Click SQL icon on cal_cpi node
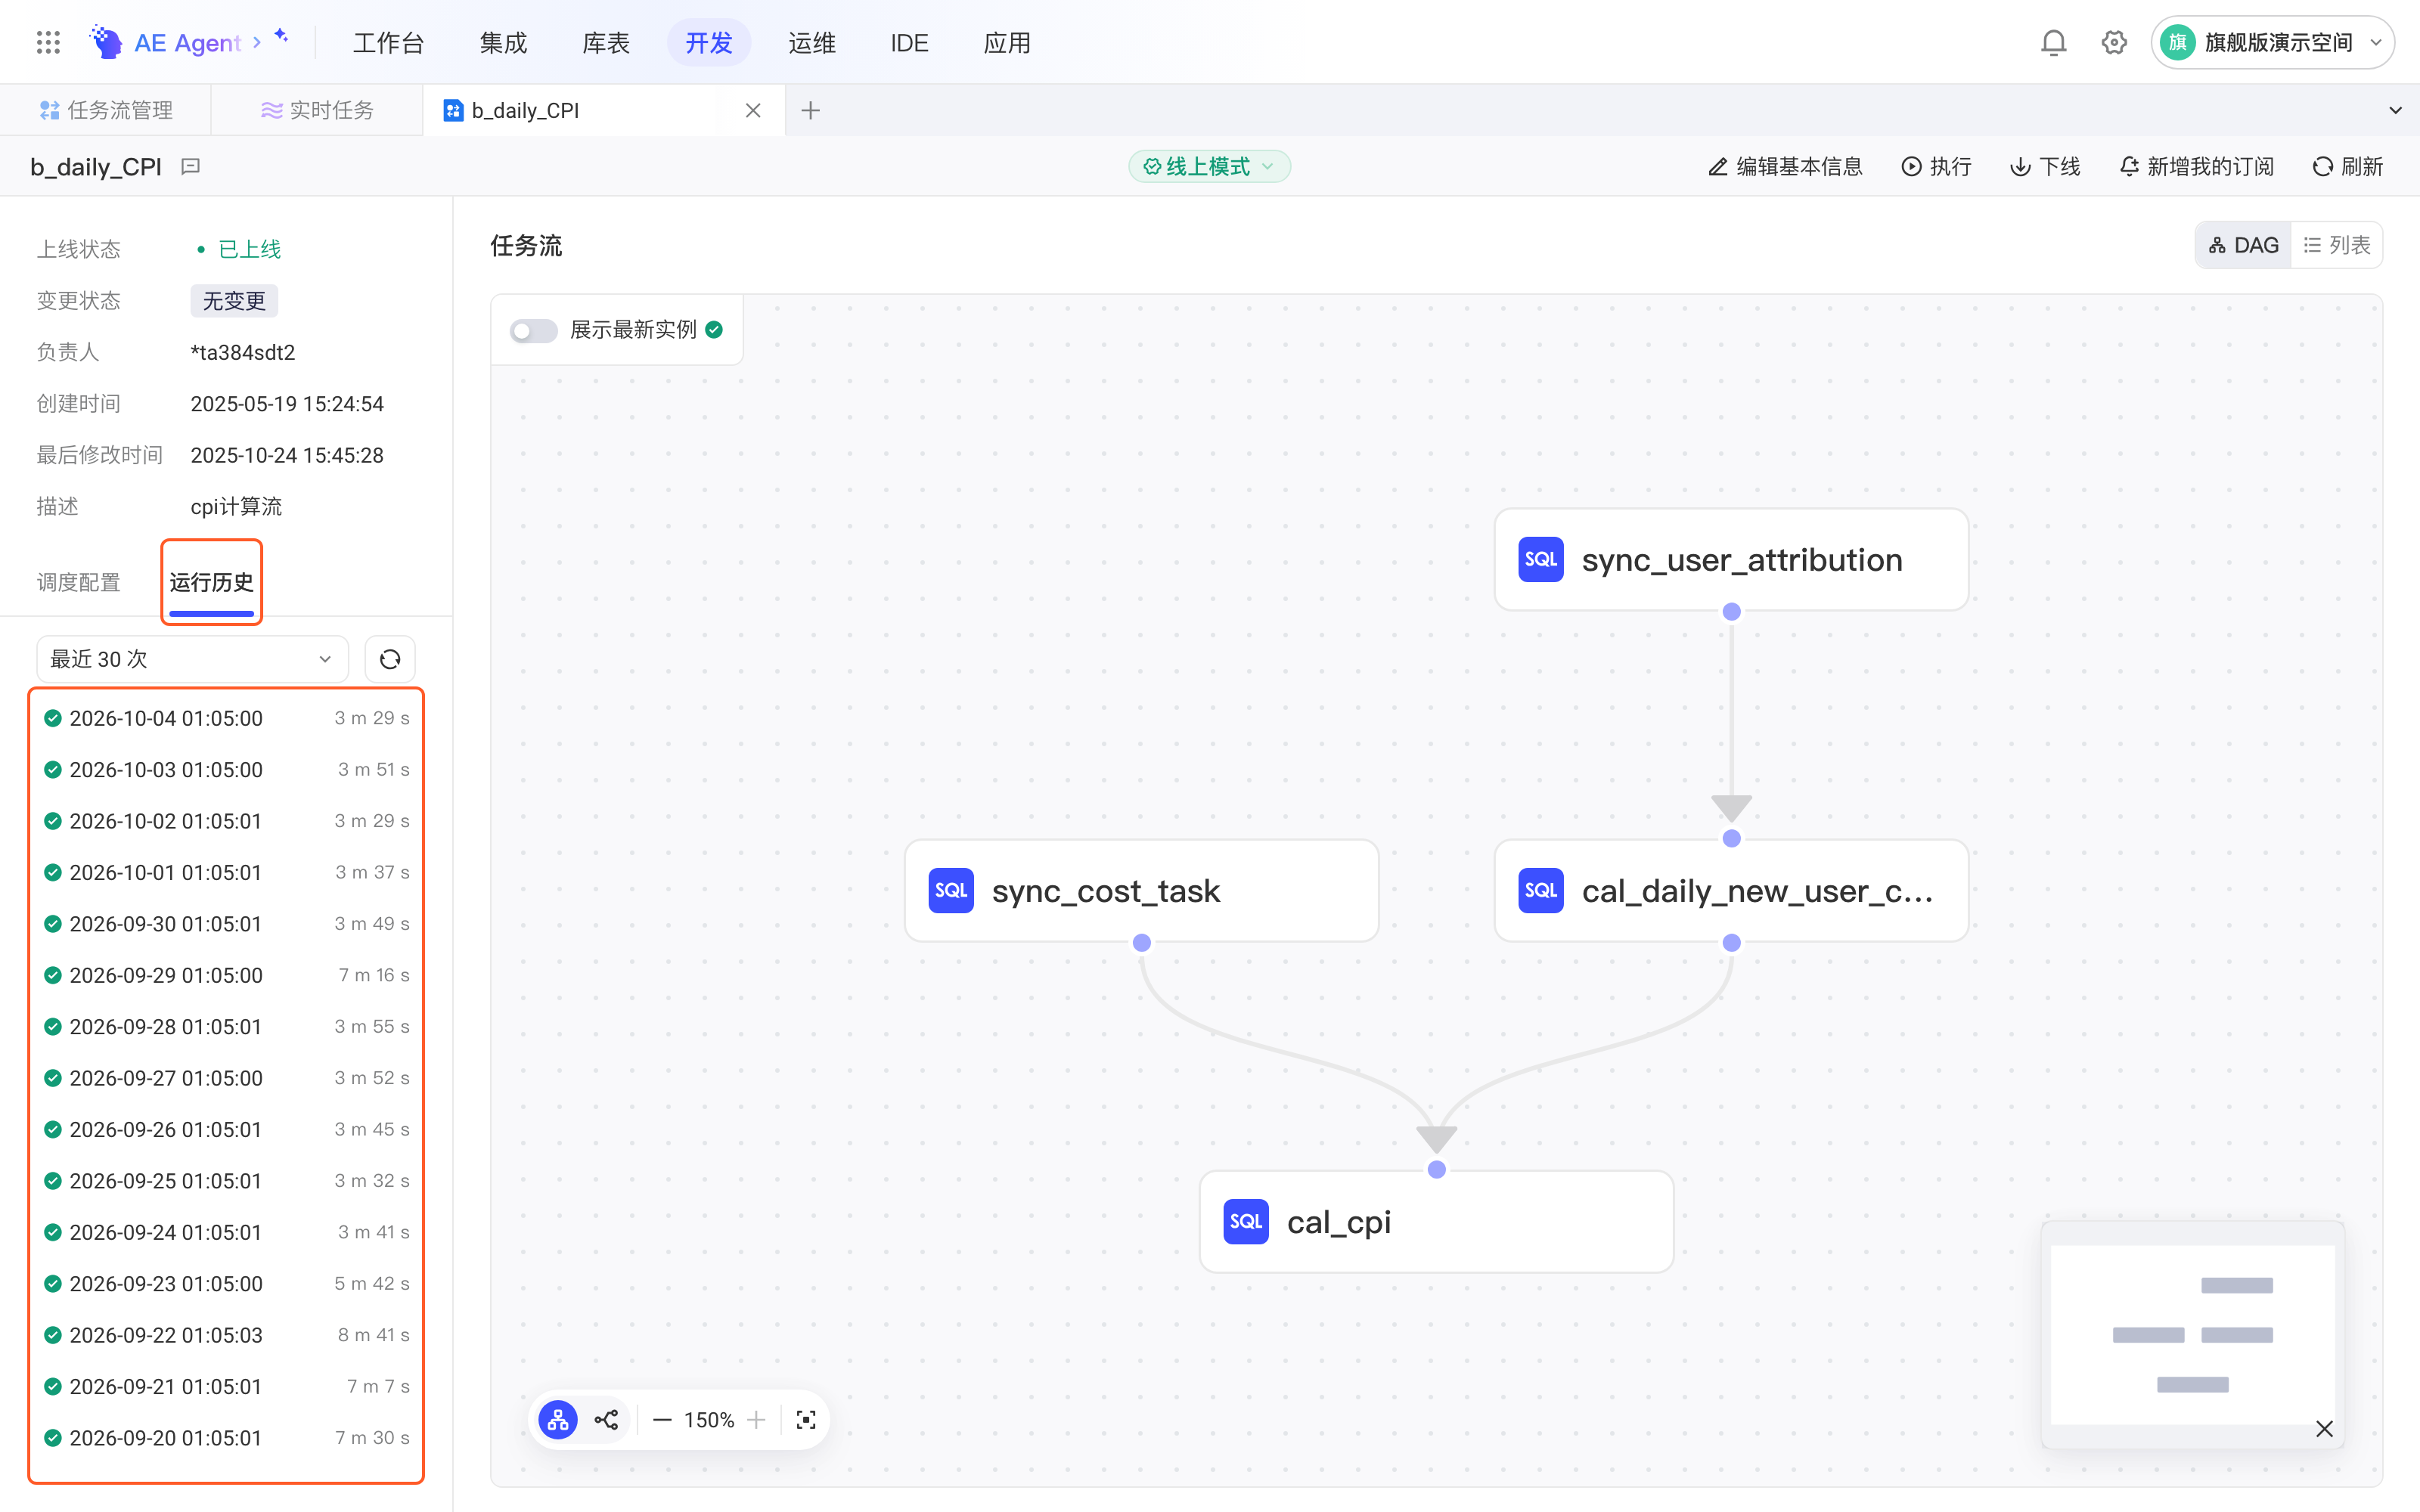This screenshot has height=1512, width=2420. click(1246, 1221)
